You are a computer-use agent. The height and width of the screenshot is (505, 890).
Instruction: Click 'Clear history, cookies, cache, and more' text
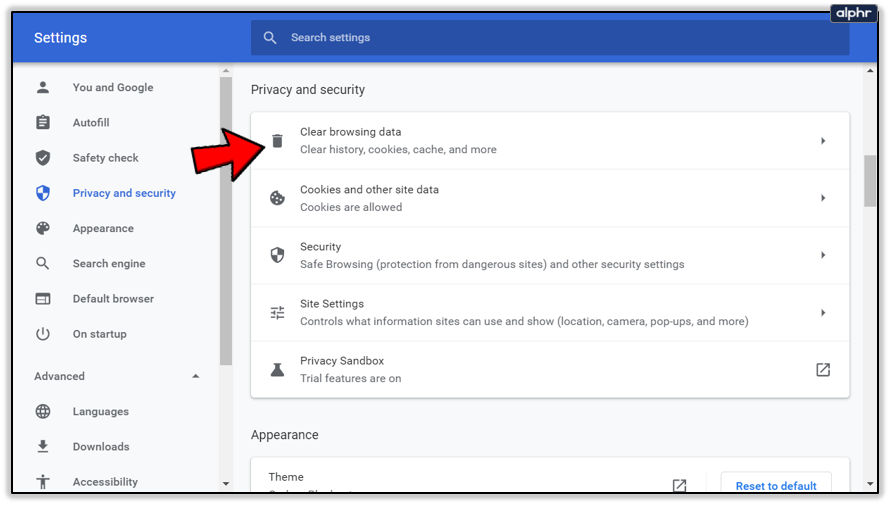[398, 149]
